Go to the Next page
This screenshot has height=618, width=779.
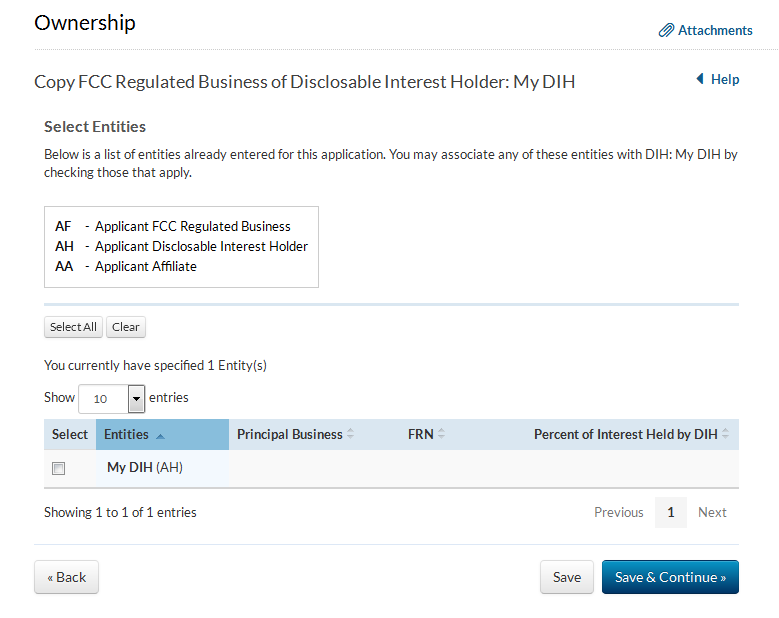[x=712, y=512]
